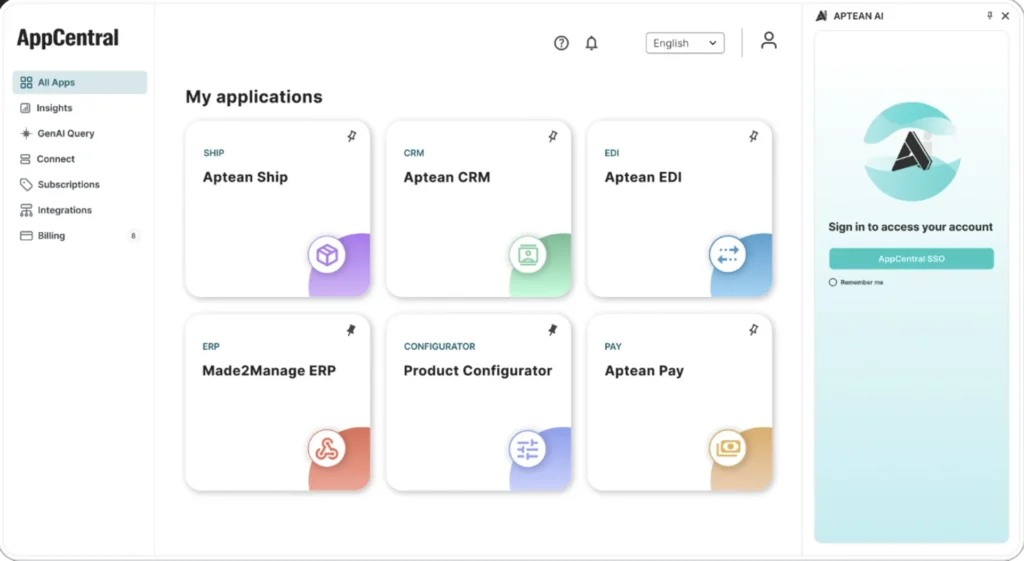The image size is (1024, 561).
Task: Click the Aptean Pay cash icon
Action: [728, 448]
